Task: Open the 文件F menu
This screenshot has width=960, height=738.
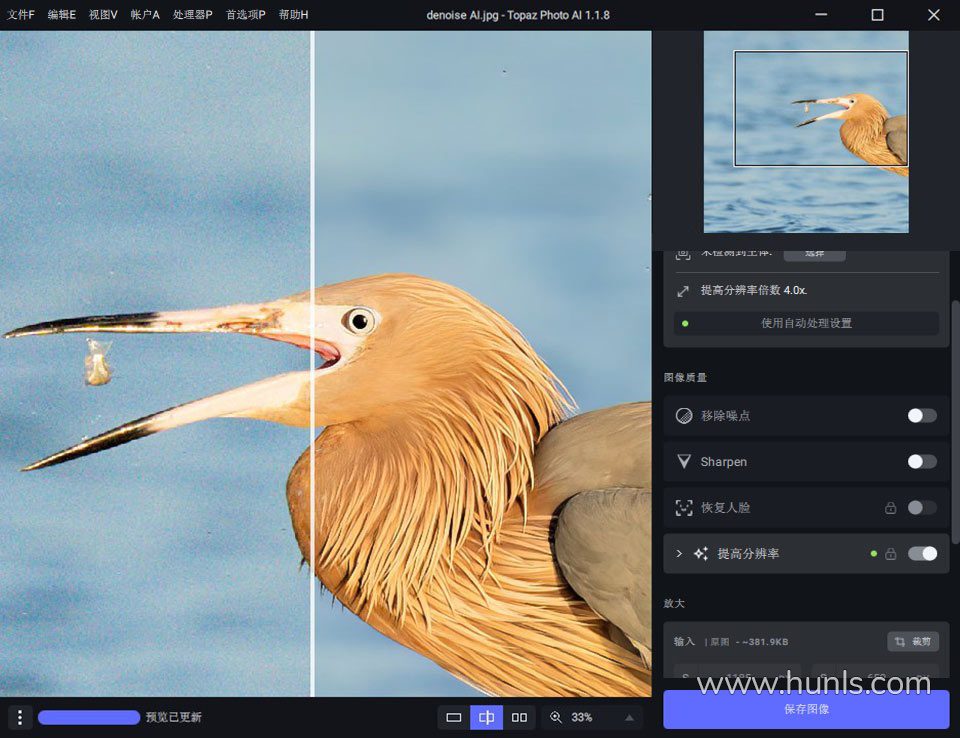Action: (x=20, y=15)
